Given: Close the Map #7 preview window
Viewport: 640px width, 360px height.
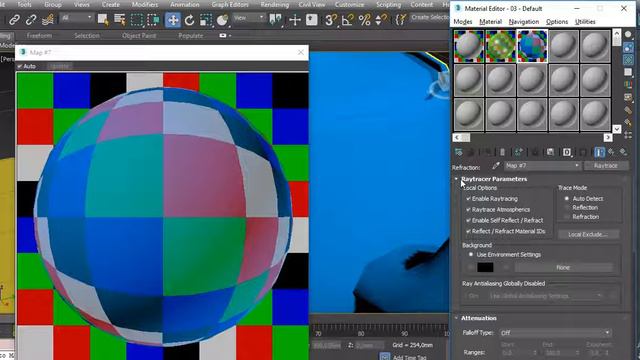Looking at the screenshot, I should (301, 52).
